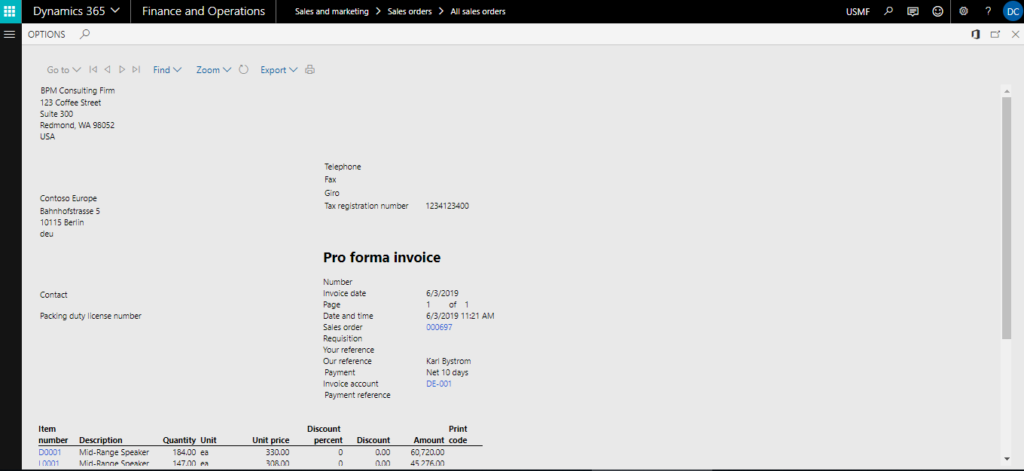Expand the Export dropdown

(279, 70)
